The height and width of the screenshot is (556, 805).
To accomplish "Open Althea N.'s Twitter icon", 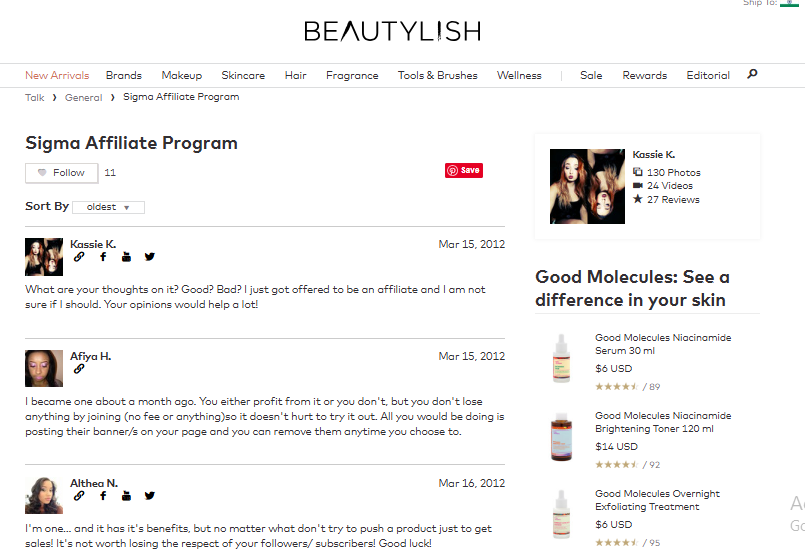I will point(150,496).
